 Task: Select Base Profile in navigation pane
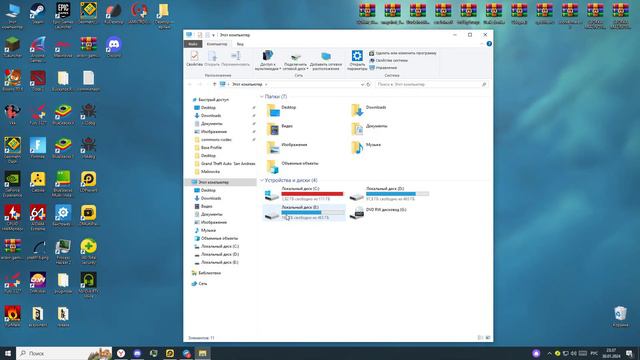(211, 147)
